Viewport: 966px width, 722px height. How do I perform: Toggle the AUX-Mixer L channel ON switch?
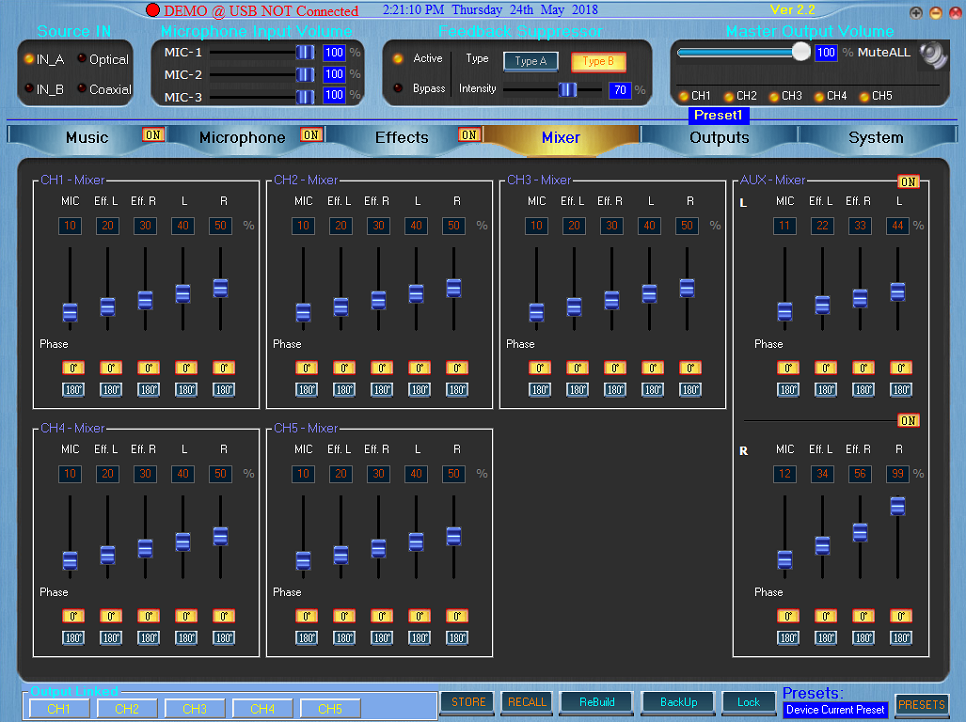[x=908, y=182]
